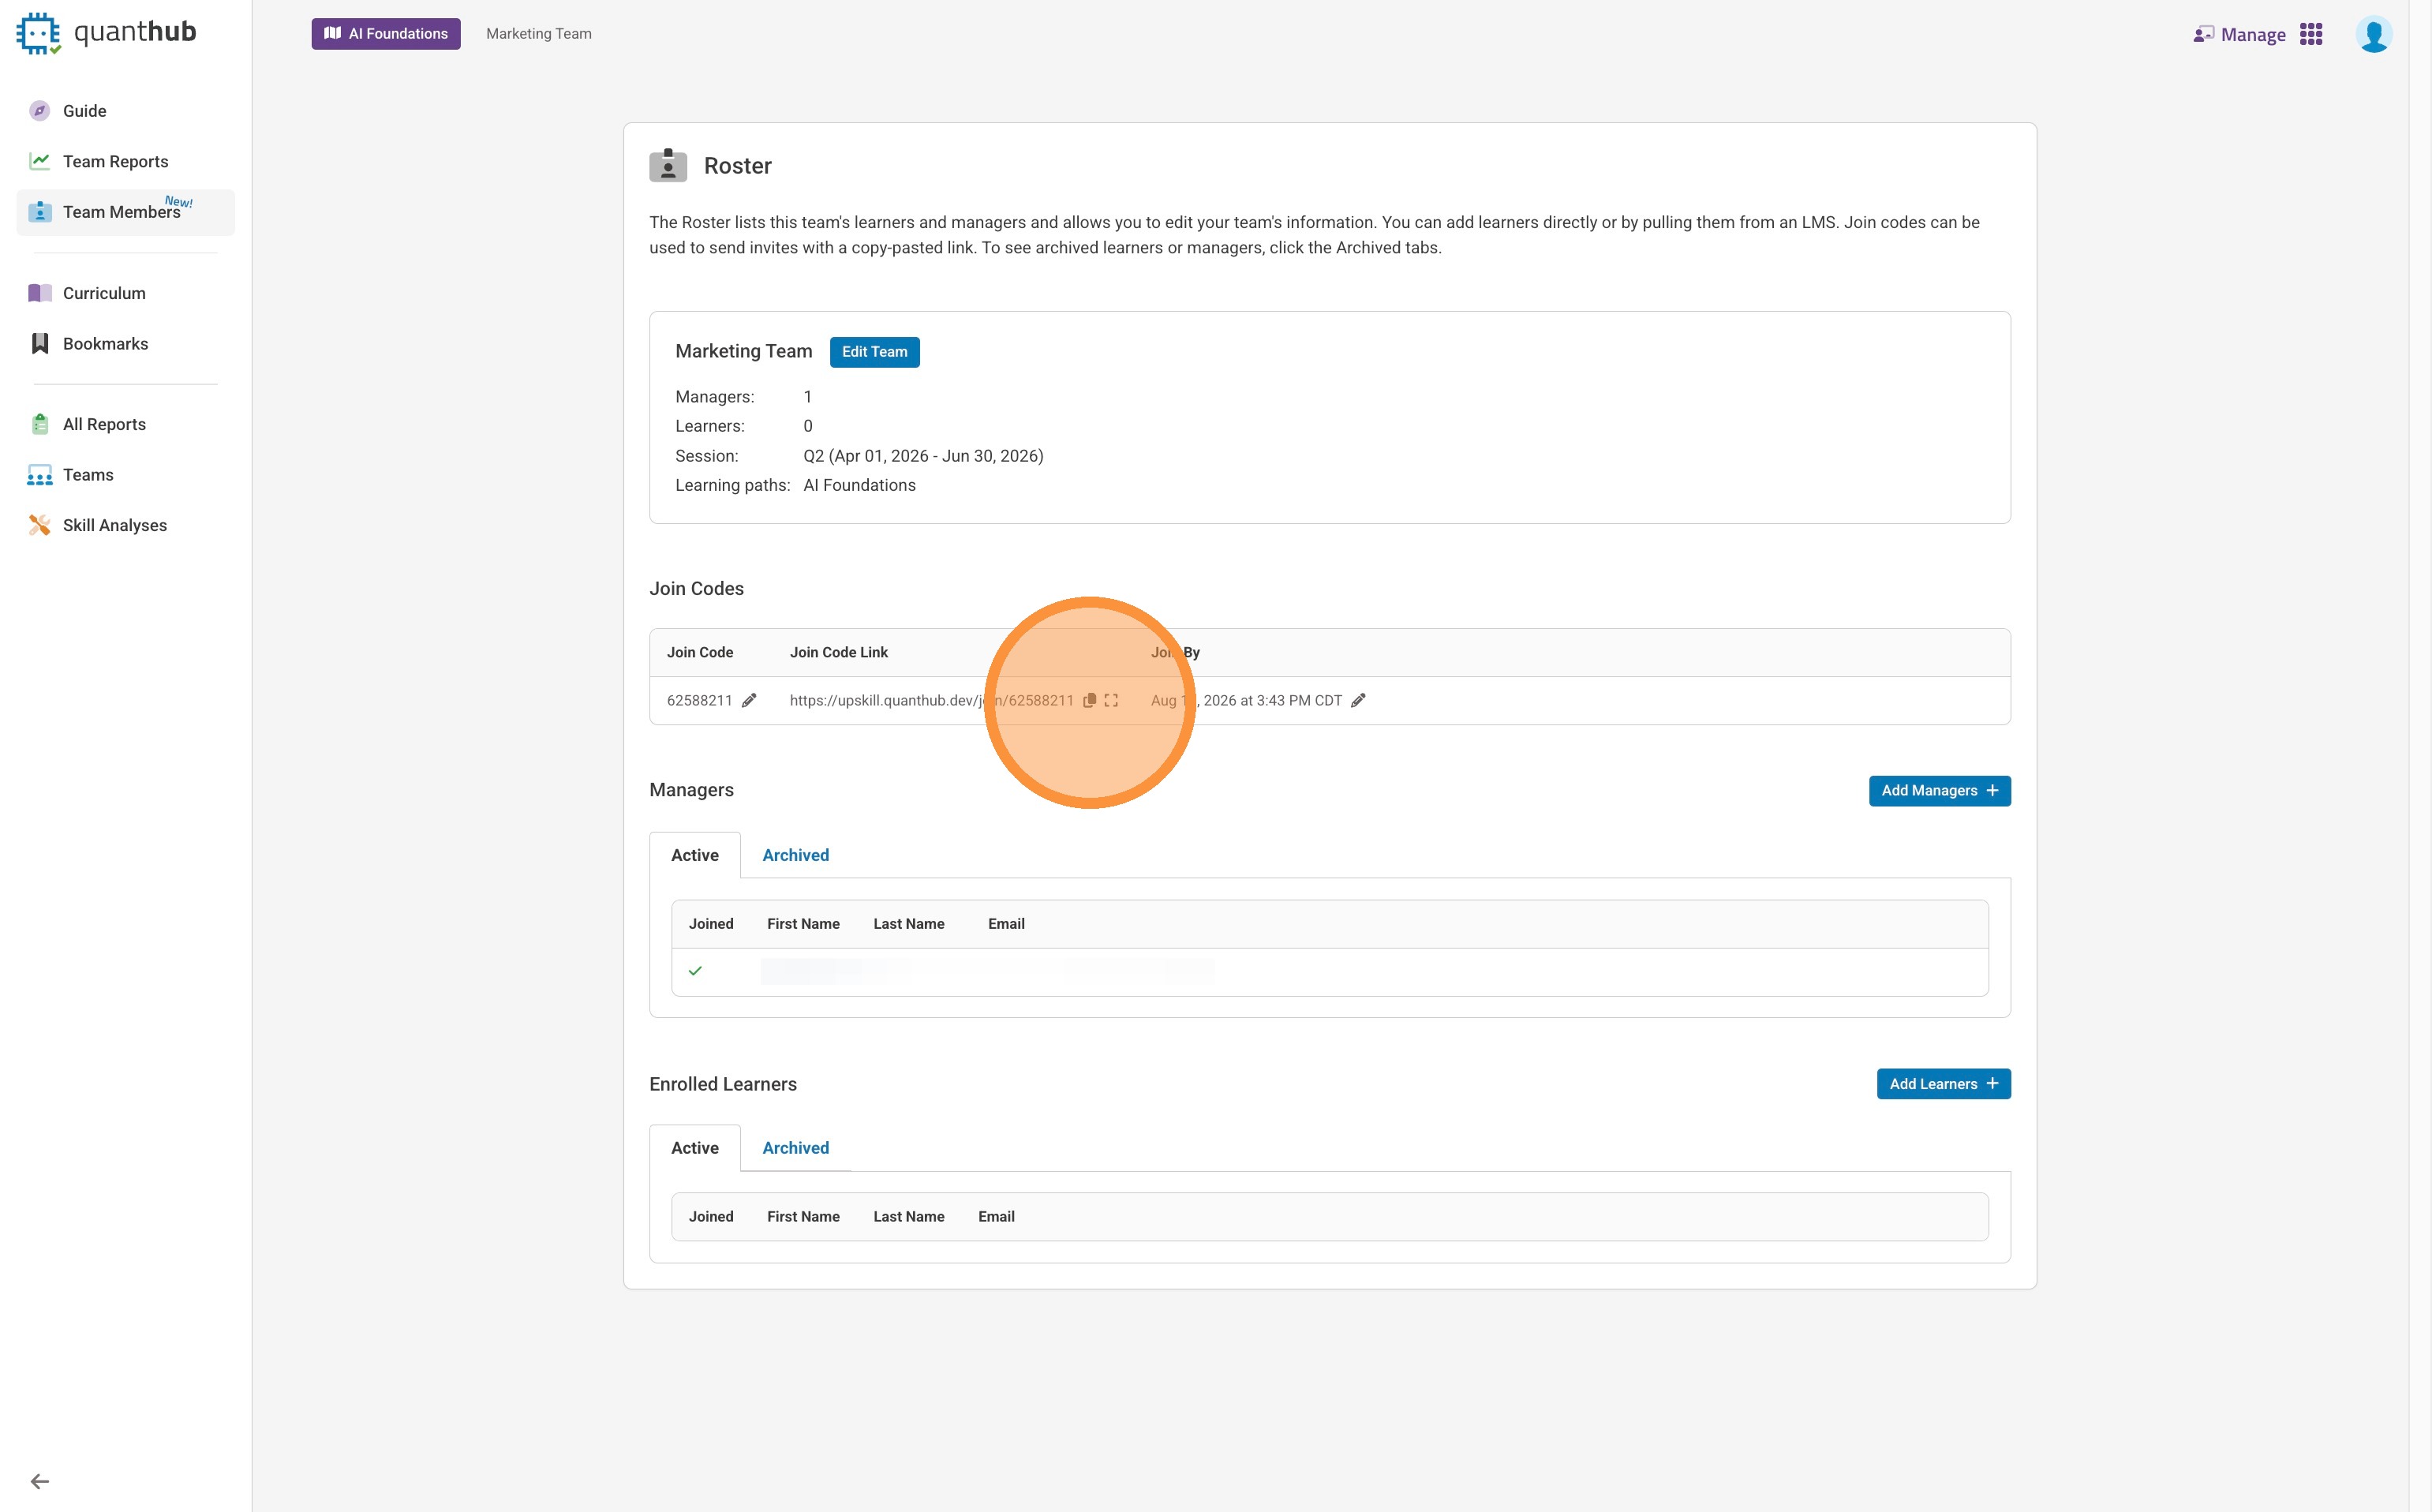Copy the join code link
This screenshot has width=2432, height=1512.
[x=1090, y=700]
